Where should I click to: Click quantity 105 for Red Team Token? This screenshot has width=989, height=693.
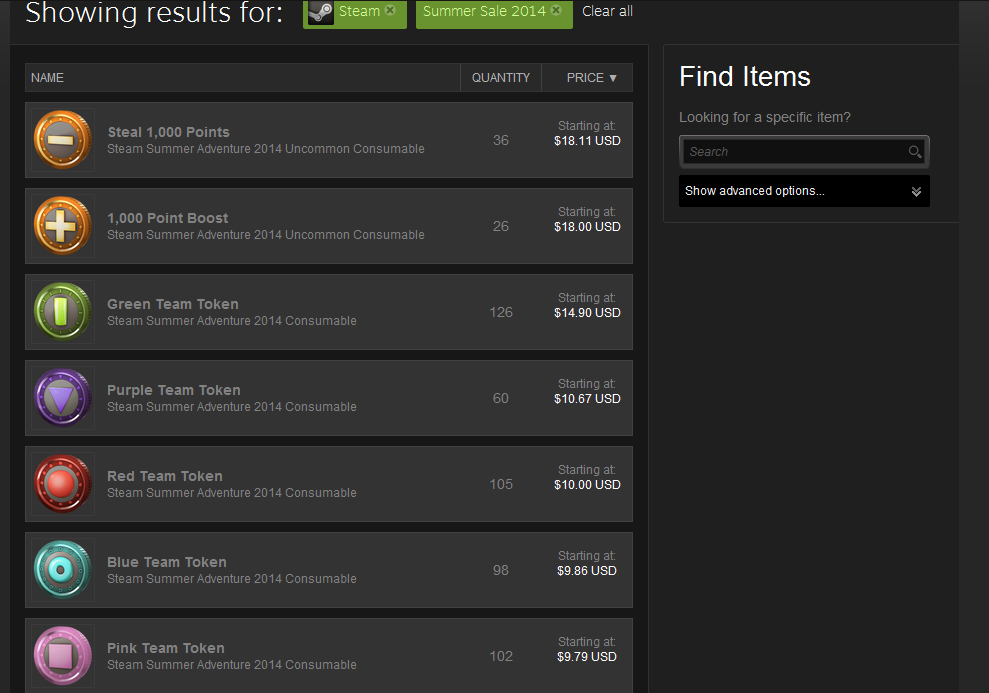(501, 484)
